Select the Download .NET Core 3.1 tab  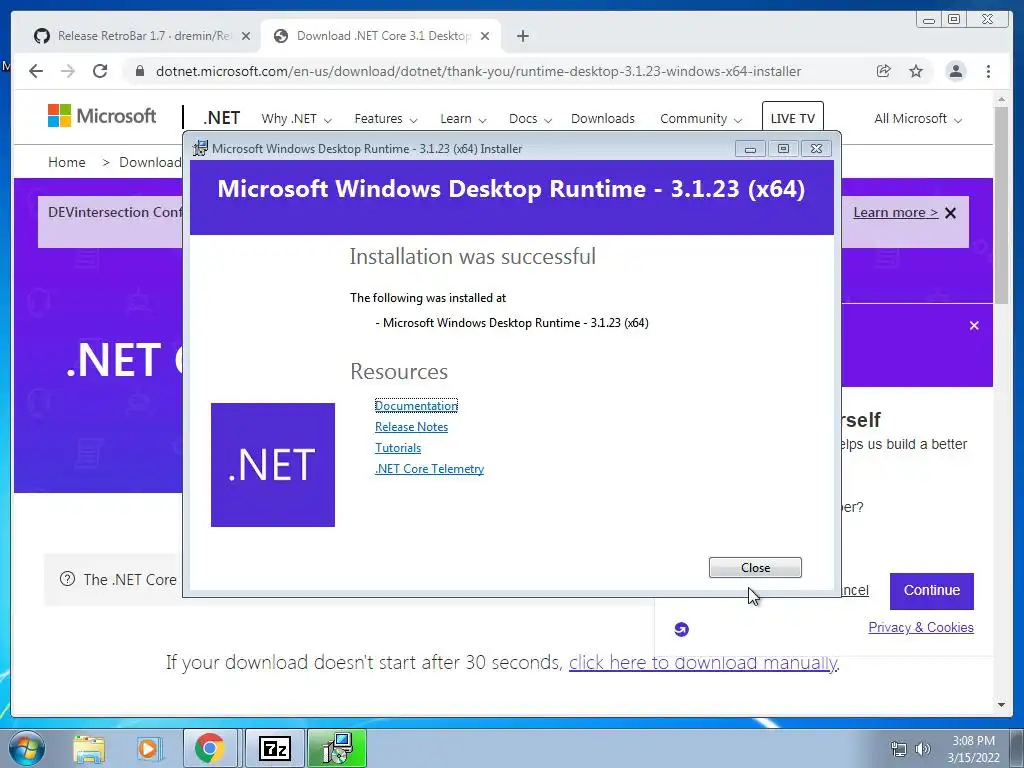click(x=382, y=36)
